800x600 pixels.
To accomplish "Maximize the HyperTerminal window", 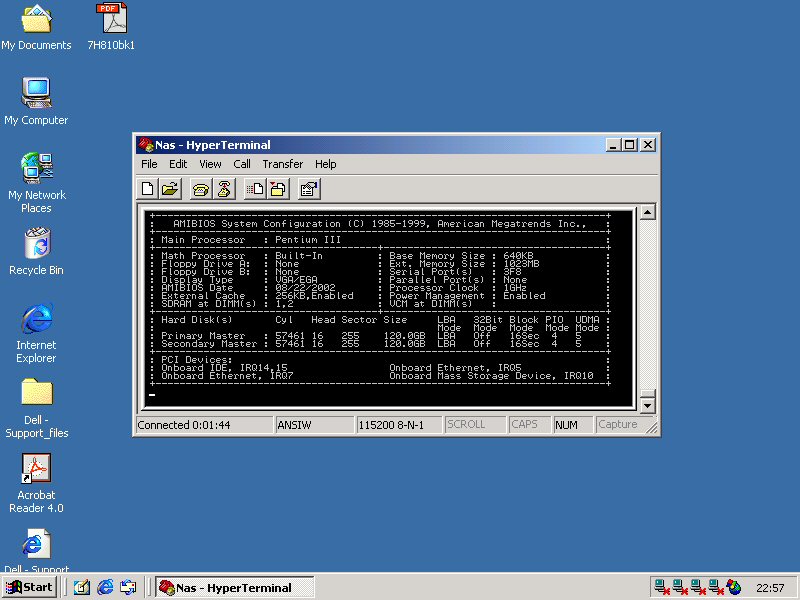I will (x=630, y=145).
